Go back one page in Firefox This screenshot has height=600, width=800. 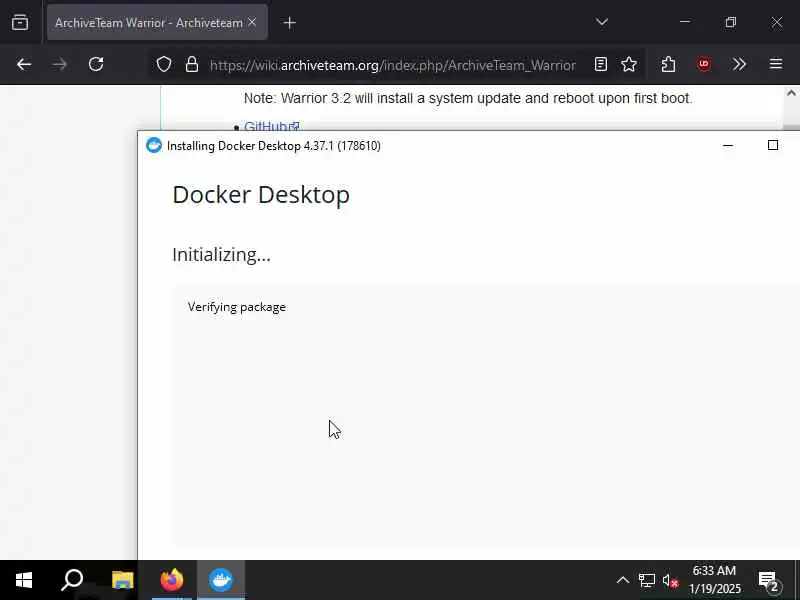click(x=24, y=64)
